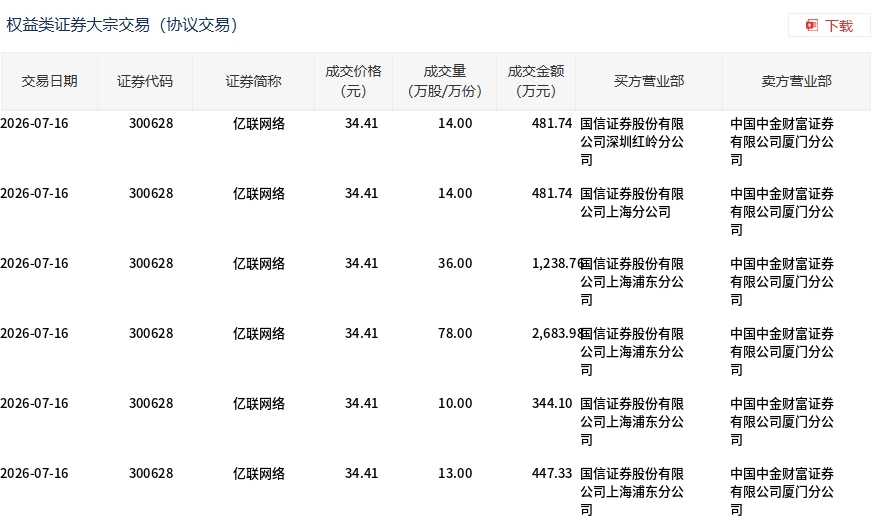Click the buyer cell in the 10.00 row
This screenshot has height=532, width=872.
click(632, 422)
